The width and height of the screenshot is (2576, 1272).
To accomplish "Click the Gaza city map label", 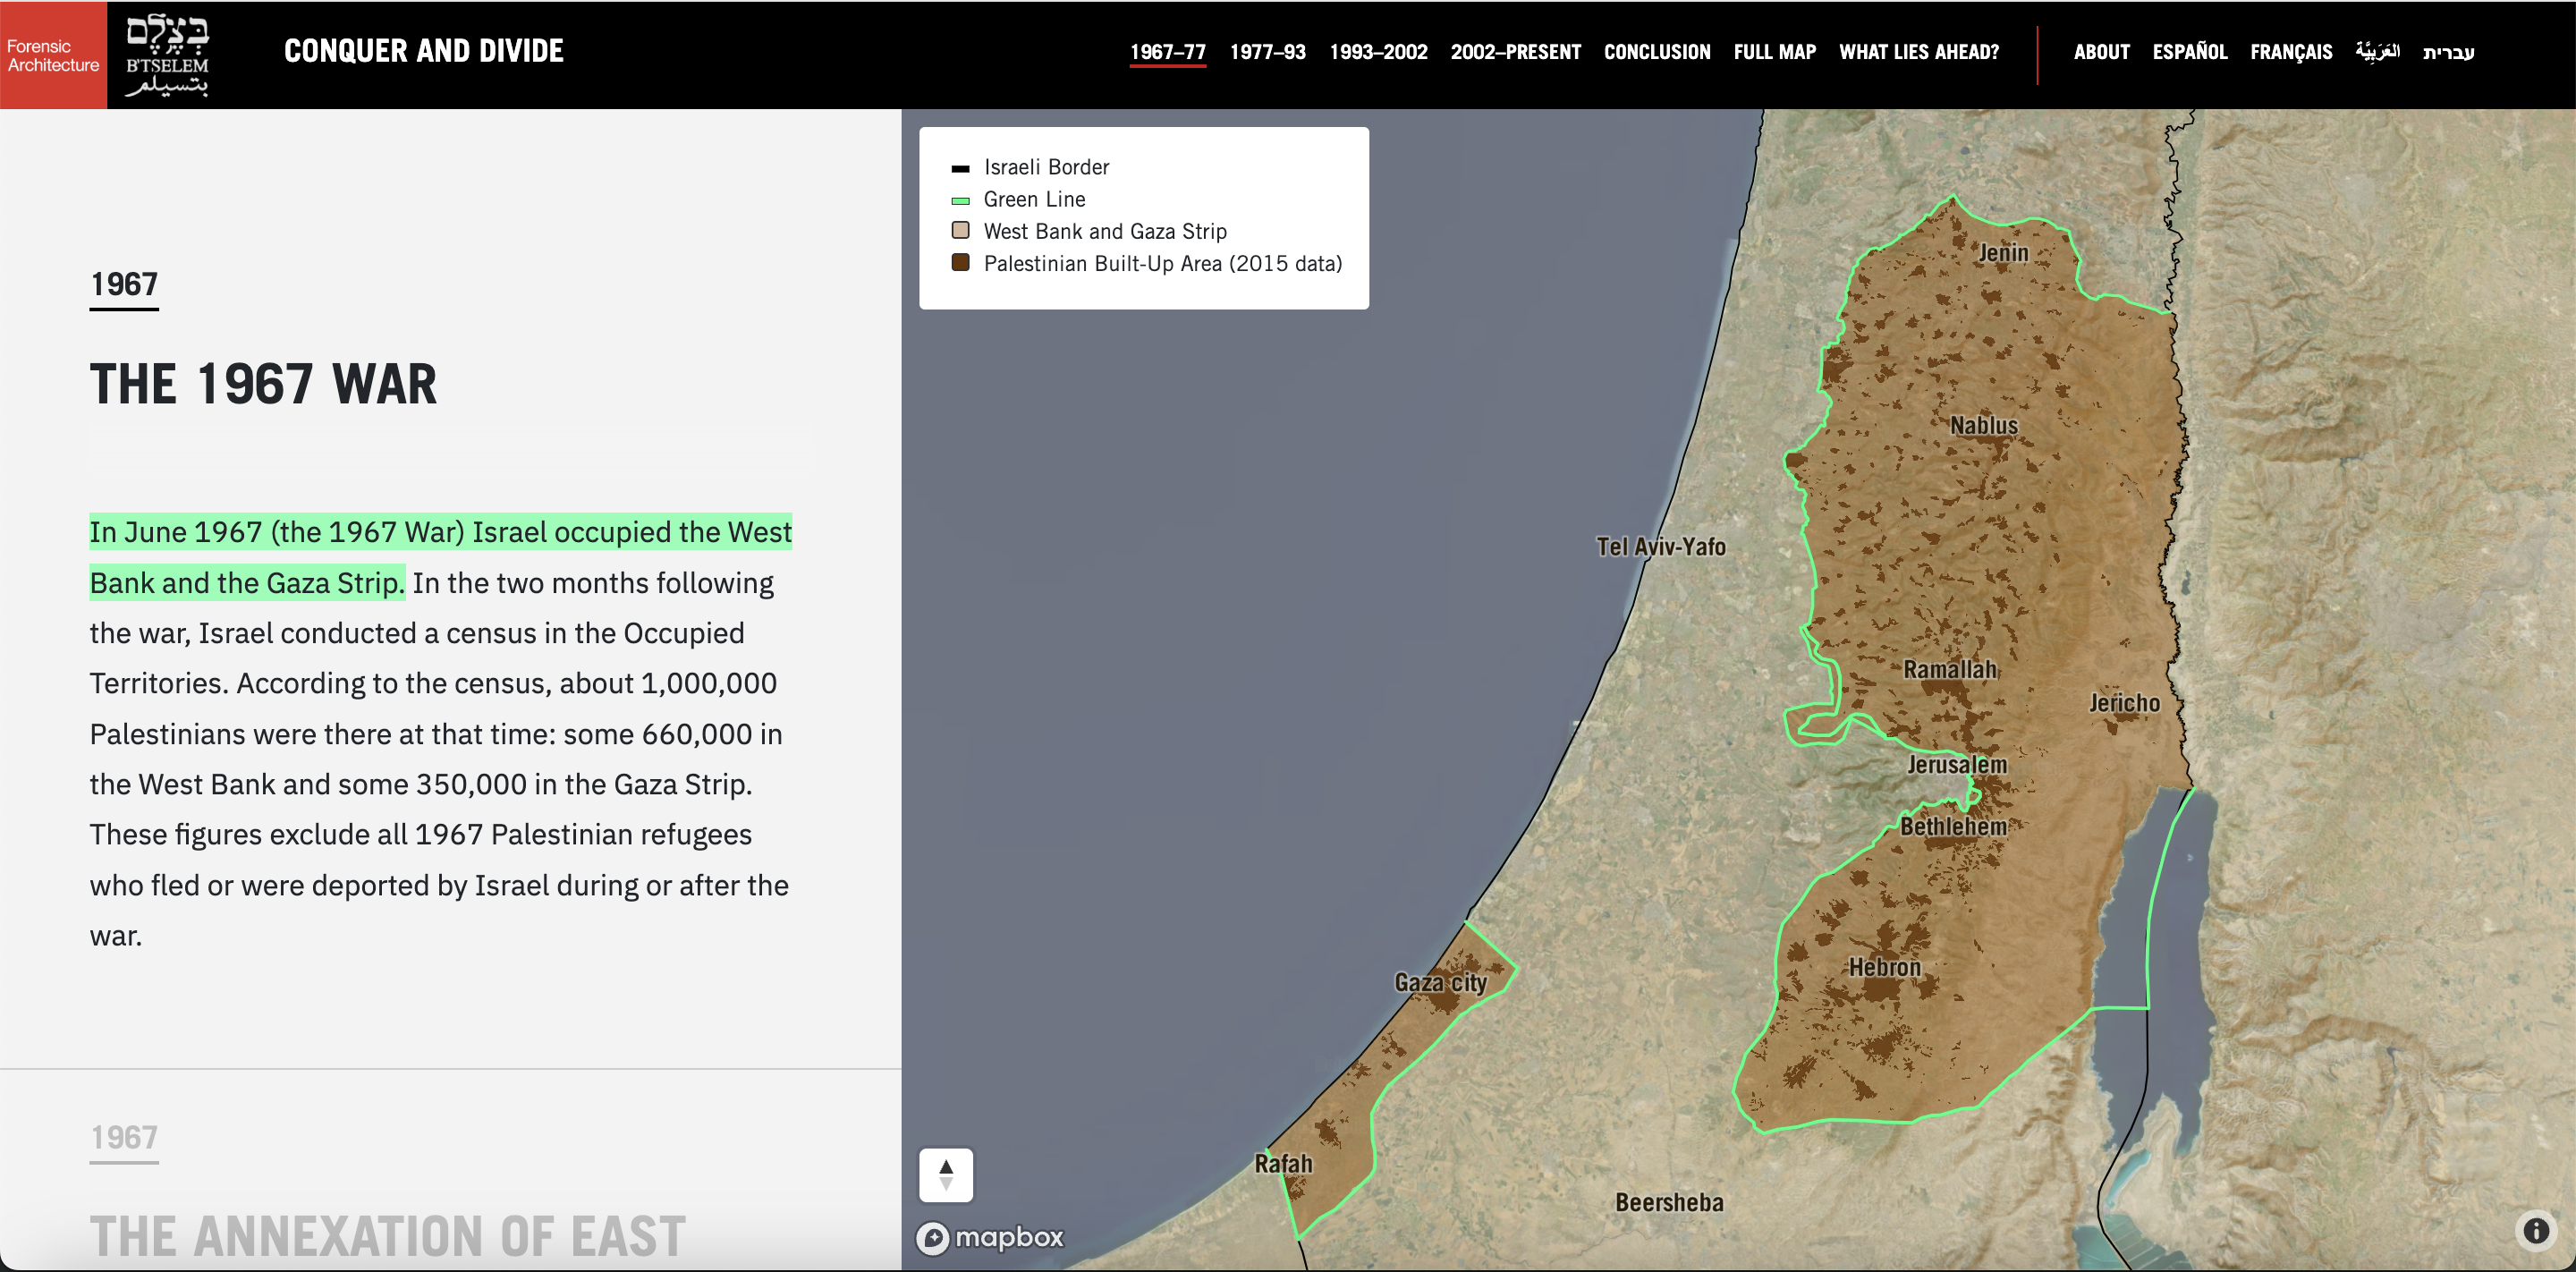I will point(1440,983).
